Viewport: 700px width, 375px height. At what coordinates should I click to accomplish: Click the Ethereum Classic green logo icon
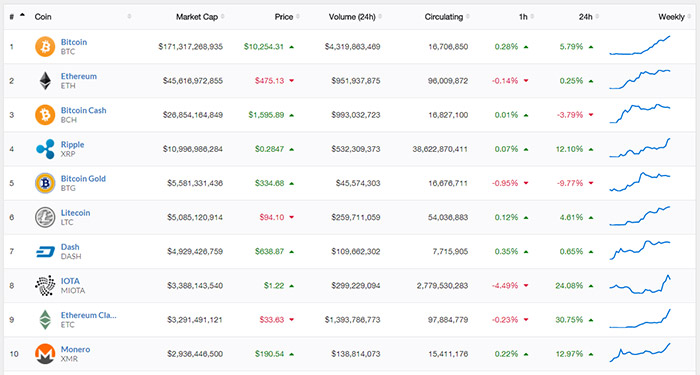45,320
